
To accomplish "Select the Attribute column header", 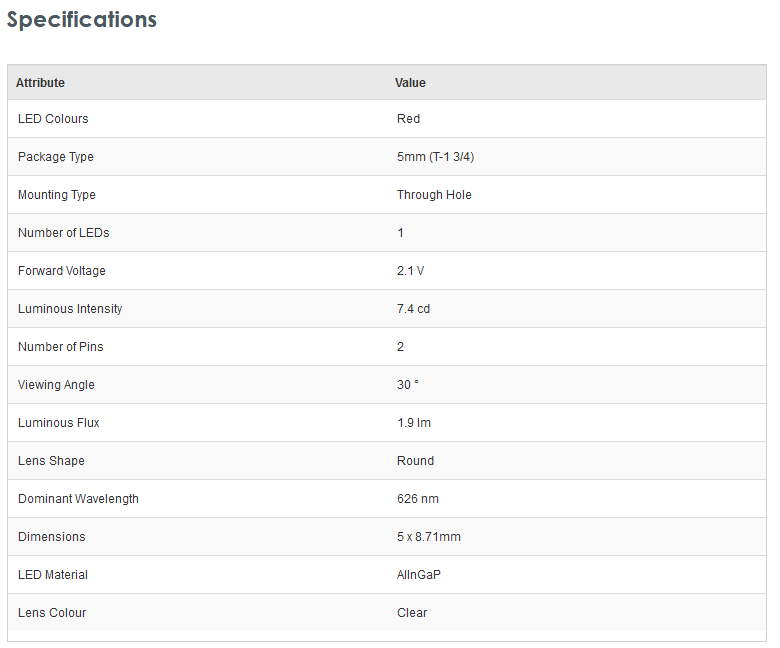I will pyautogui.click(x=40, y=83).
